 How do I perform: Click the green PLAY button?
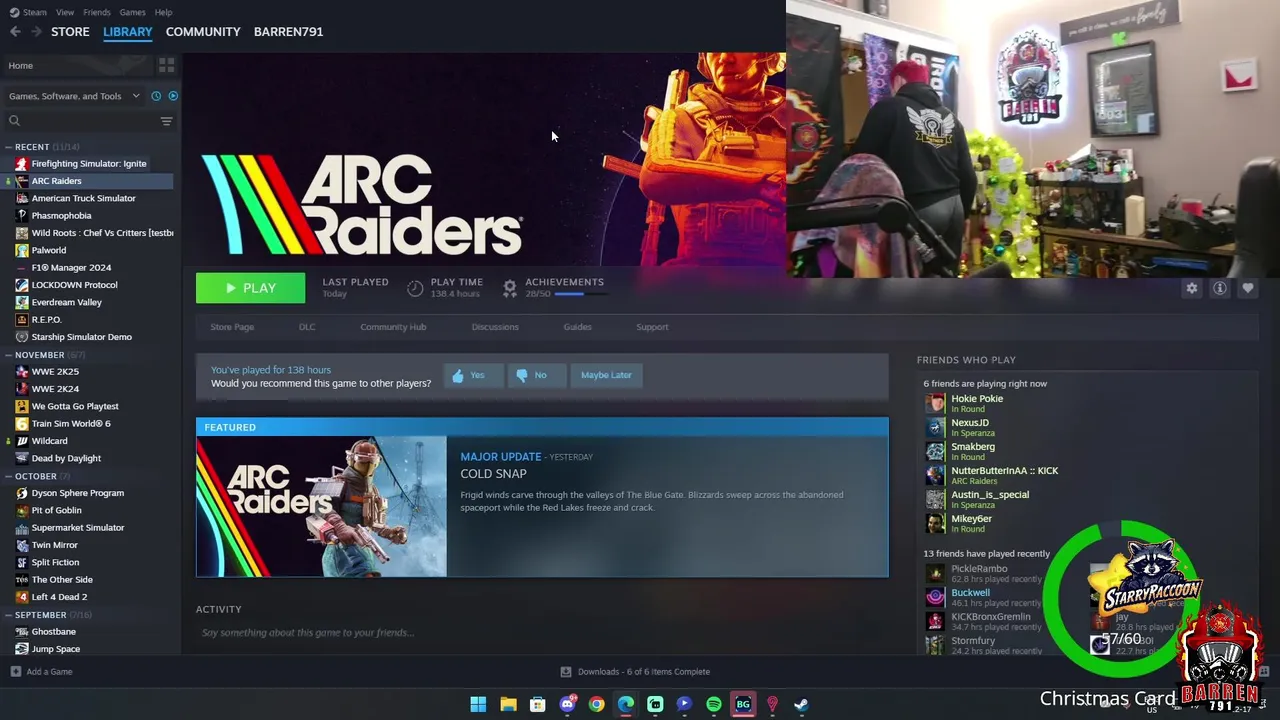[x=250, y=288]
